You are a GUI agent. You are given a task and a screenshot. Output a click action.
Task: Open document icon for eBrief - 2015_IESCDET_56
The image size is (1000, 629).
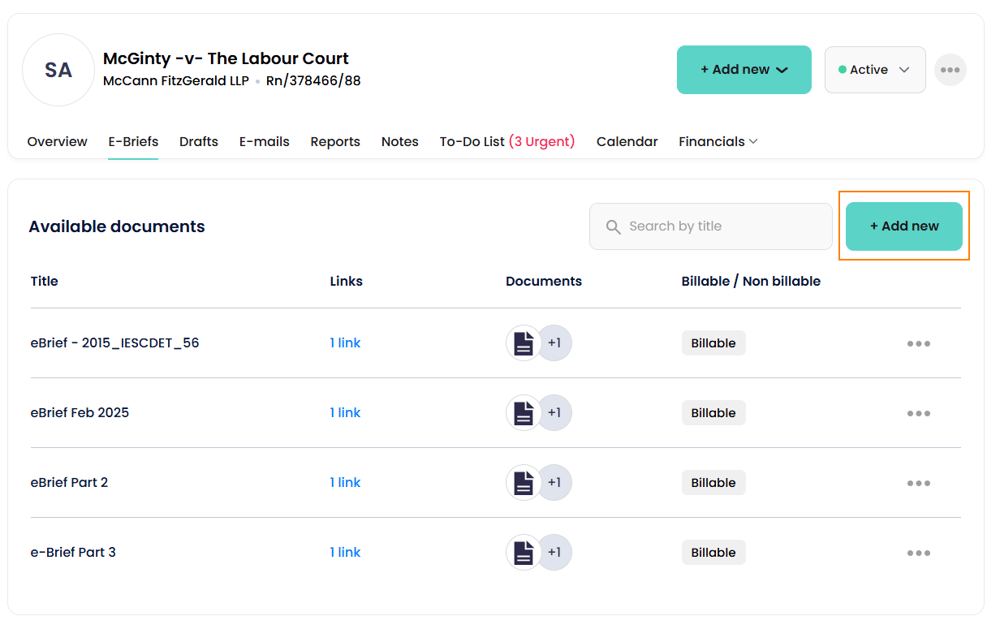tap(523, 343)
